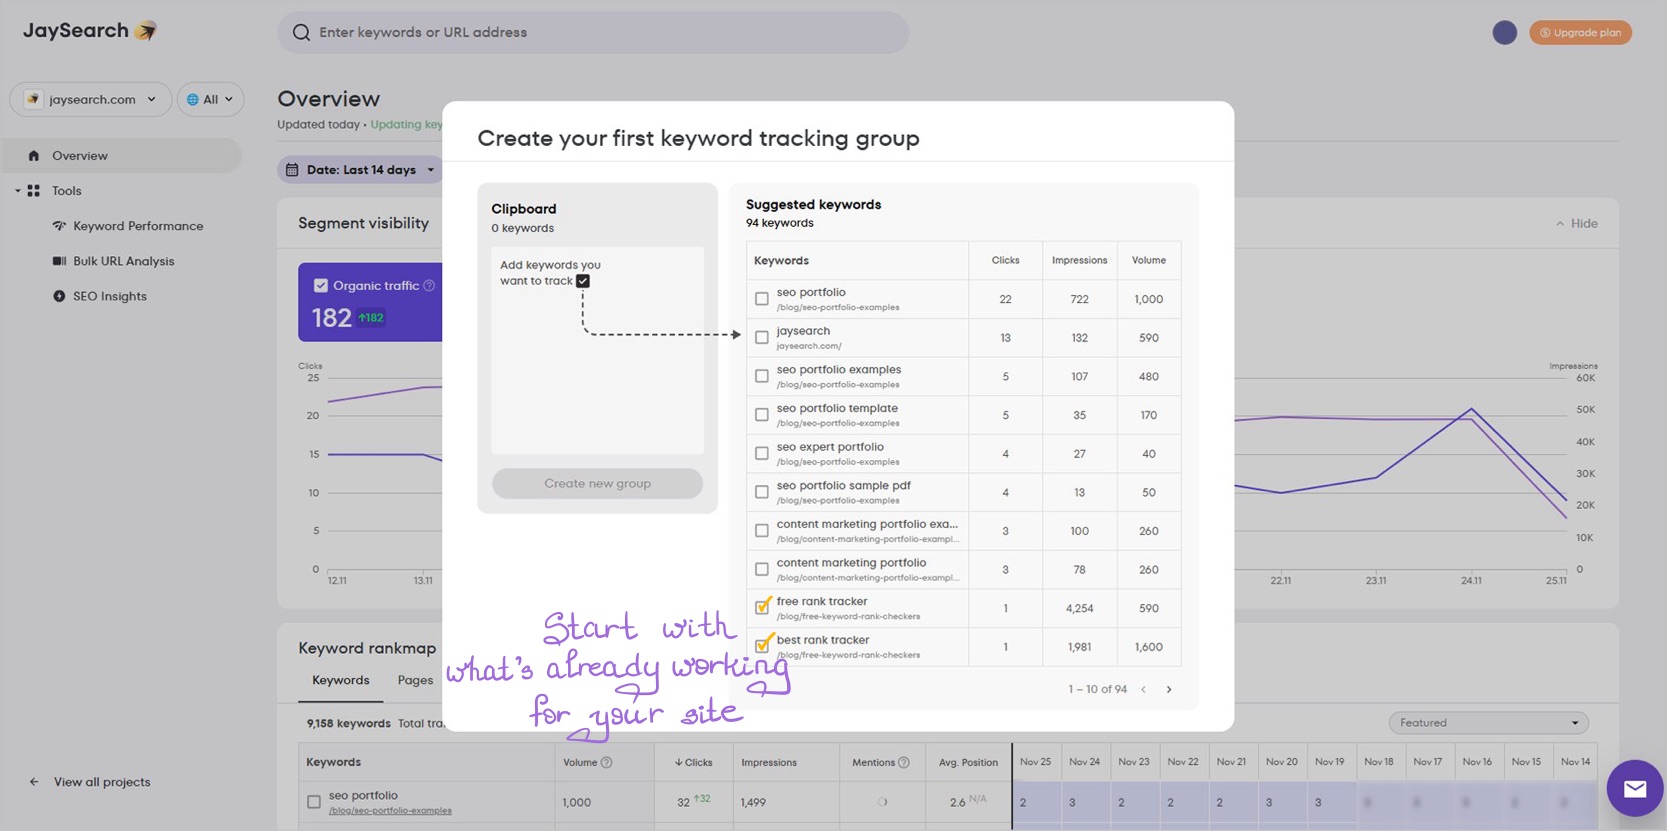
Task: Click the Volume column help icon
Action: pyautogui.click(x=606, y=763)
